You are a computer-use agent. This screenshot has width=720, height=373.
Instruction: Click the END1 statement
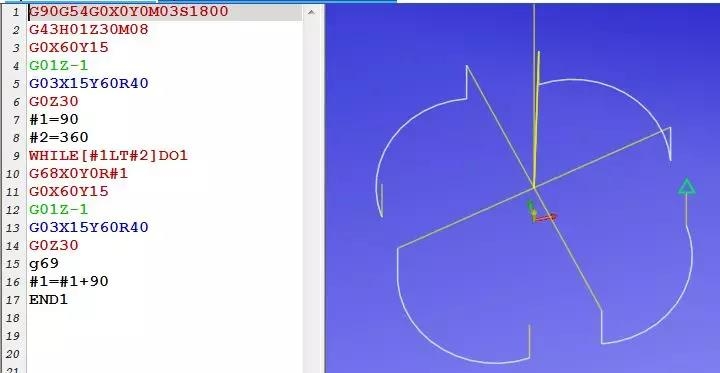[x=49, y=300]
